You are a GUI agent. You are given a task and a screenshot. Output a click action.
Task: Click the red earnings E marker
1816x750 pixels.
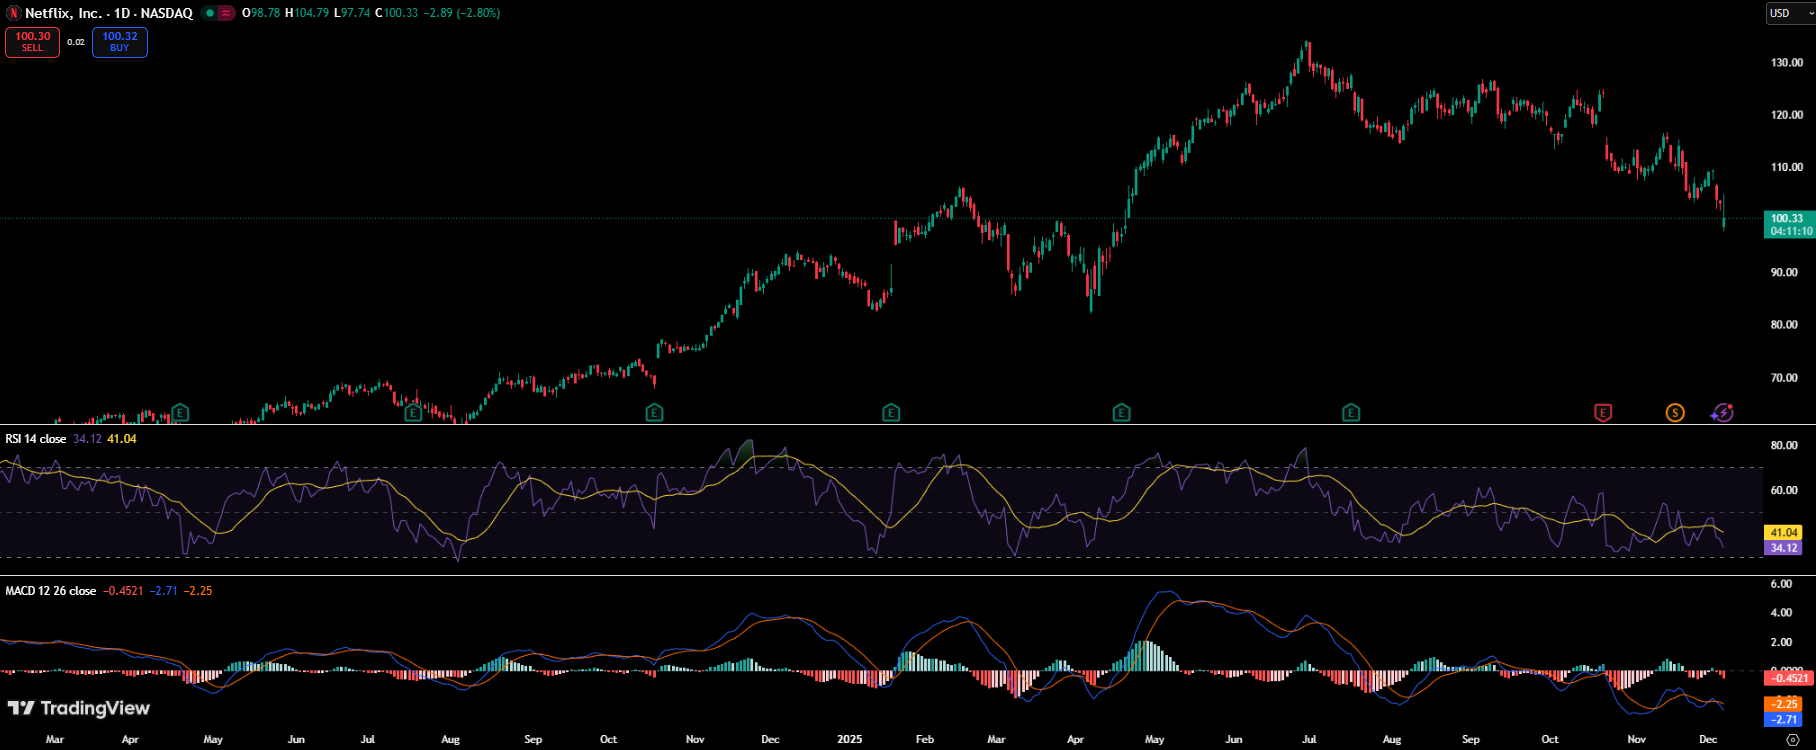1602,412
